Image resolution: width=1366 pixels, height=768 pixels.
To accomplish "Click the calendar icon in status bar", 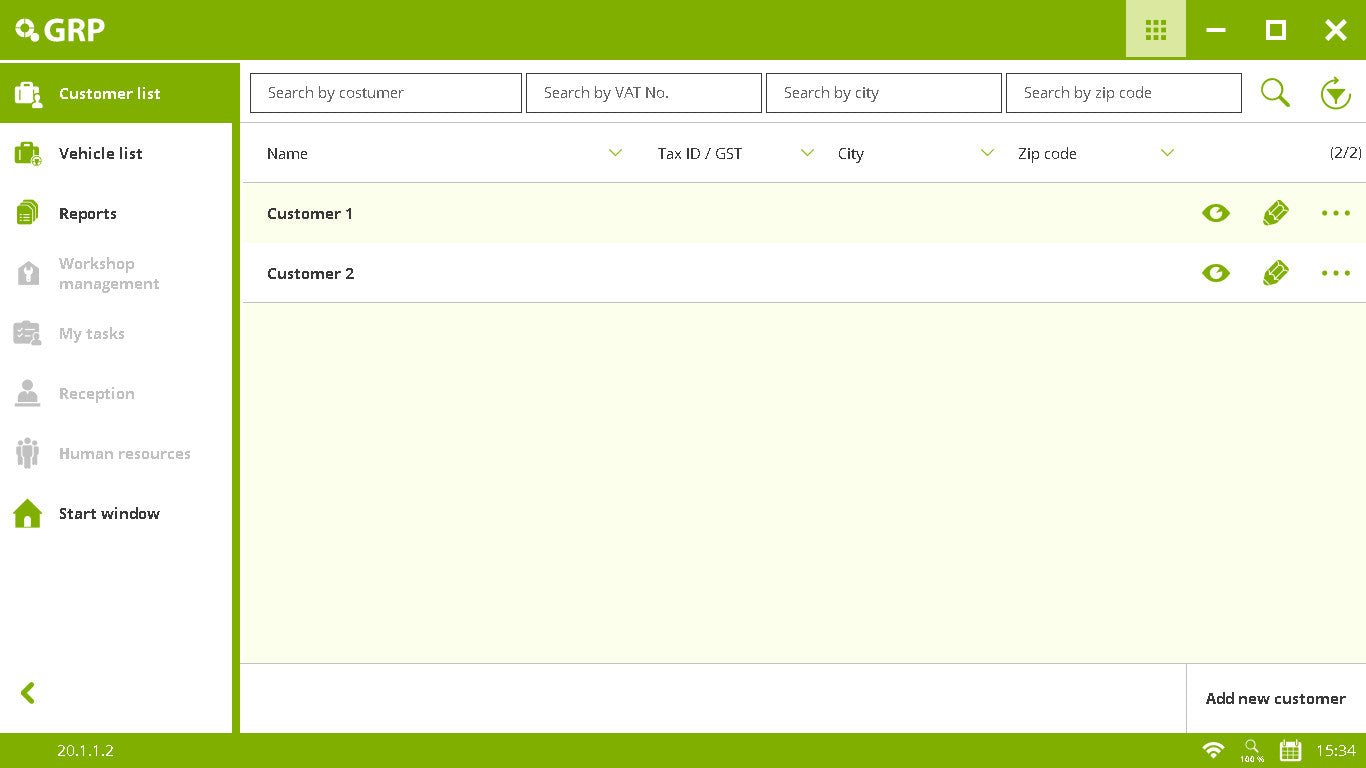I will click(x=1290, y=750).
